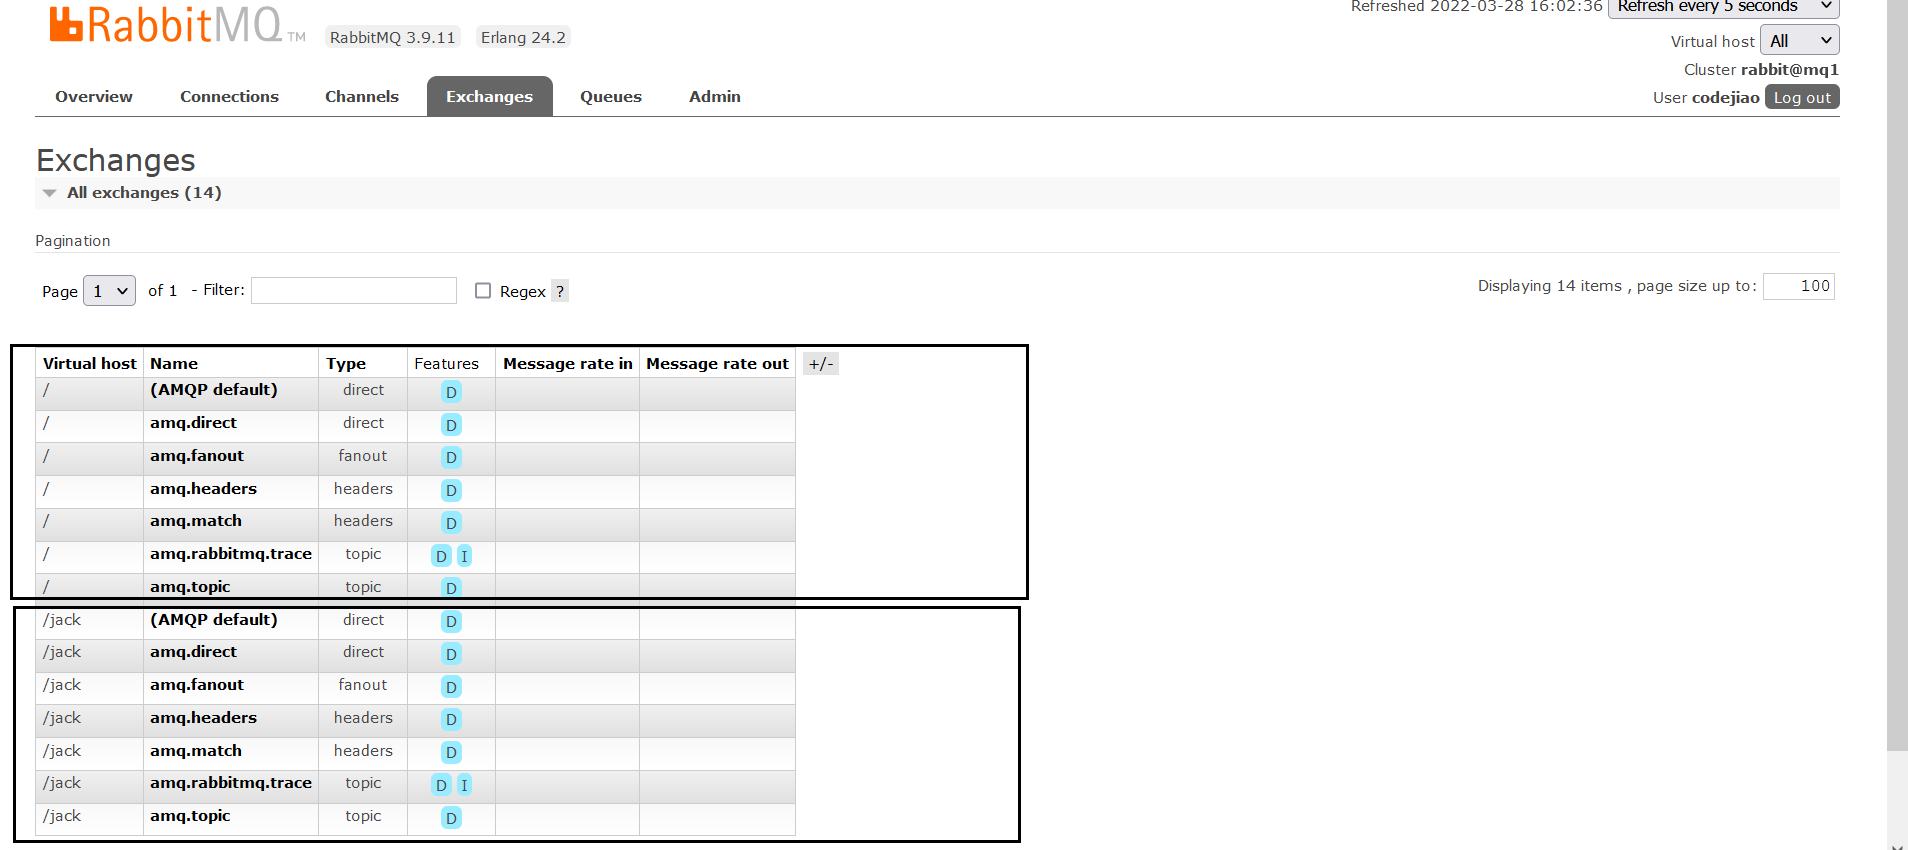Click the RabbitMQ 3.9.11 version label
The image size is (1908, 850).
pyautogui.click(x=392, y=37)
